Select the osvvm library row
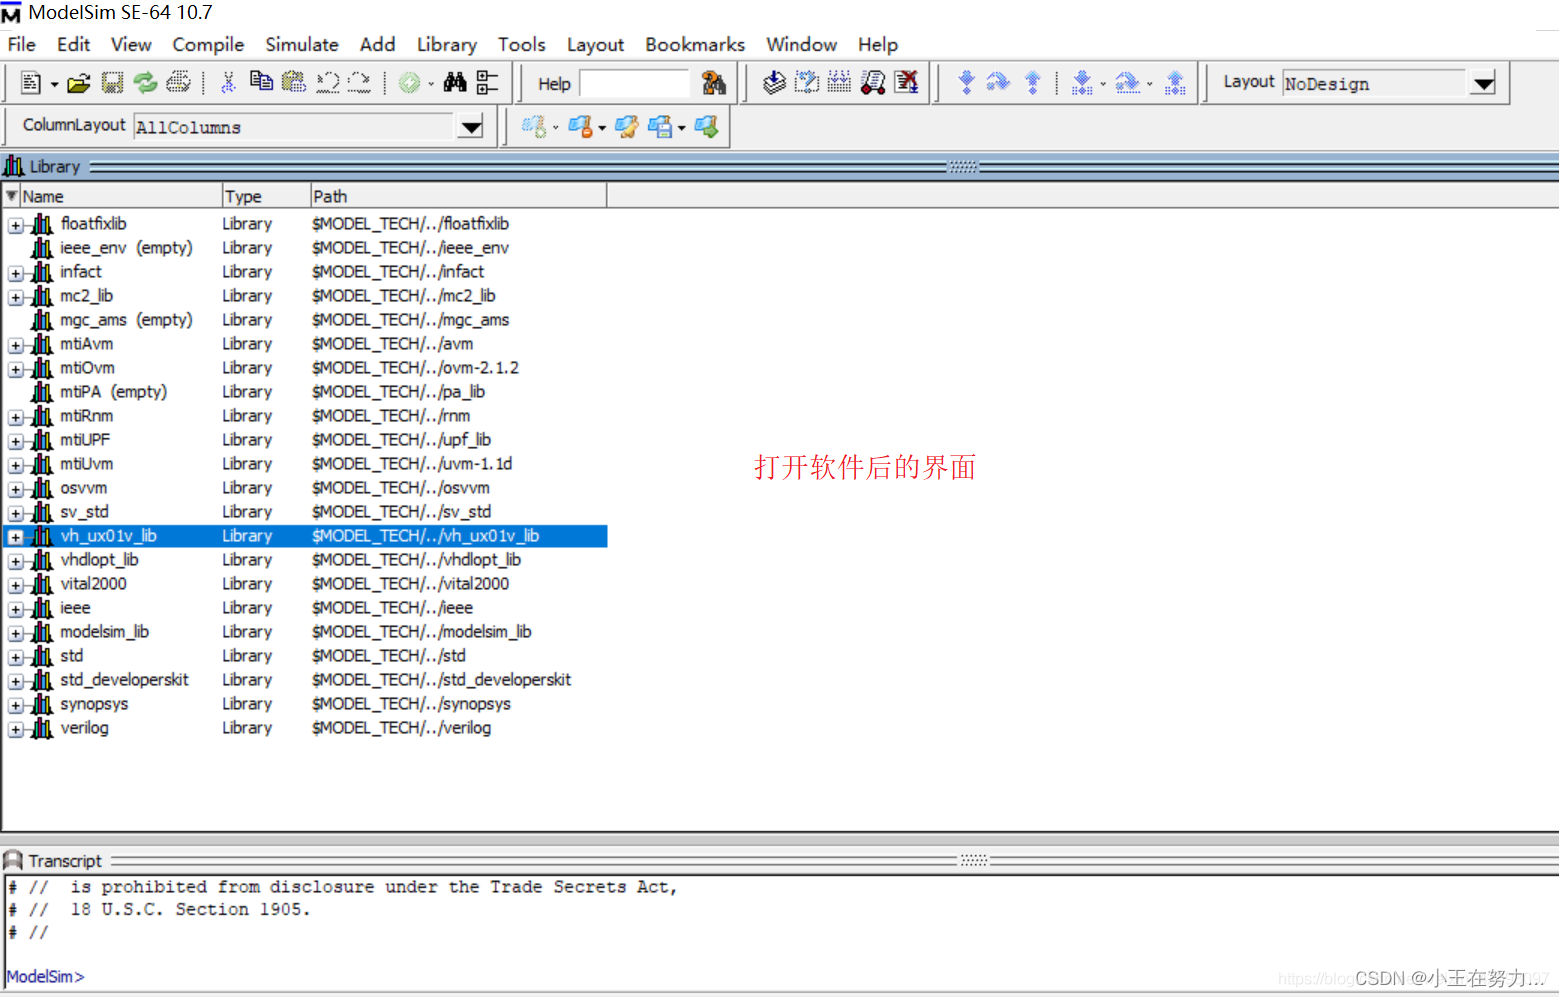The image size is (1559, 997). [x=305, y=488]
